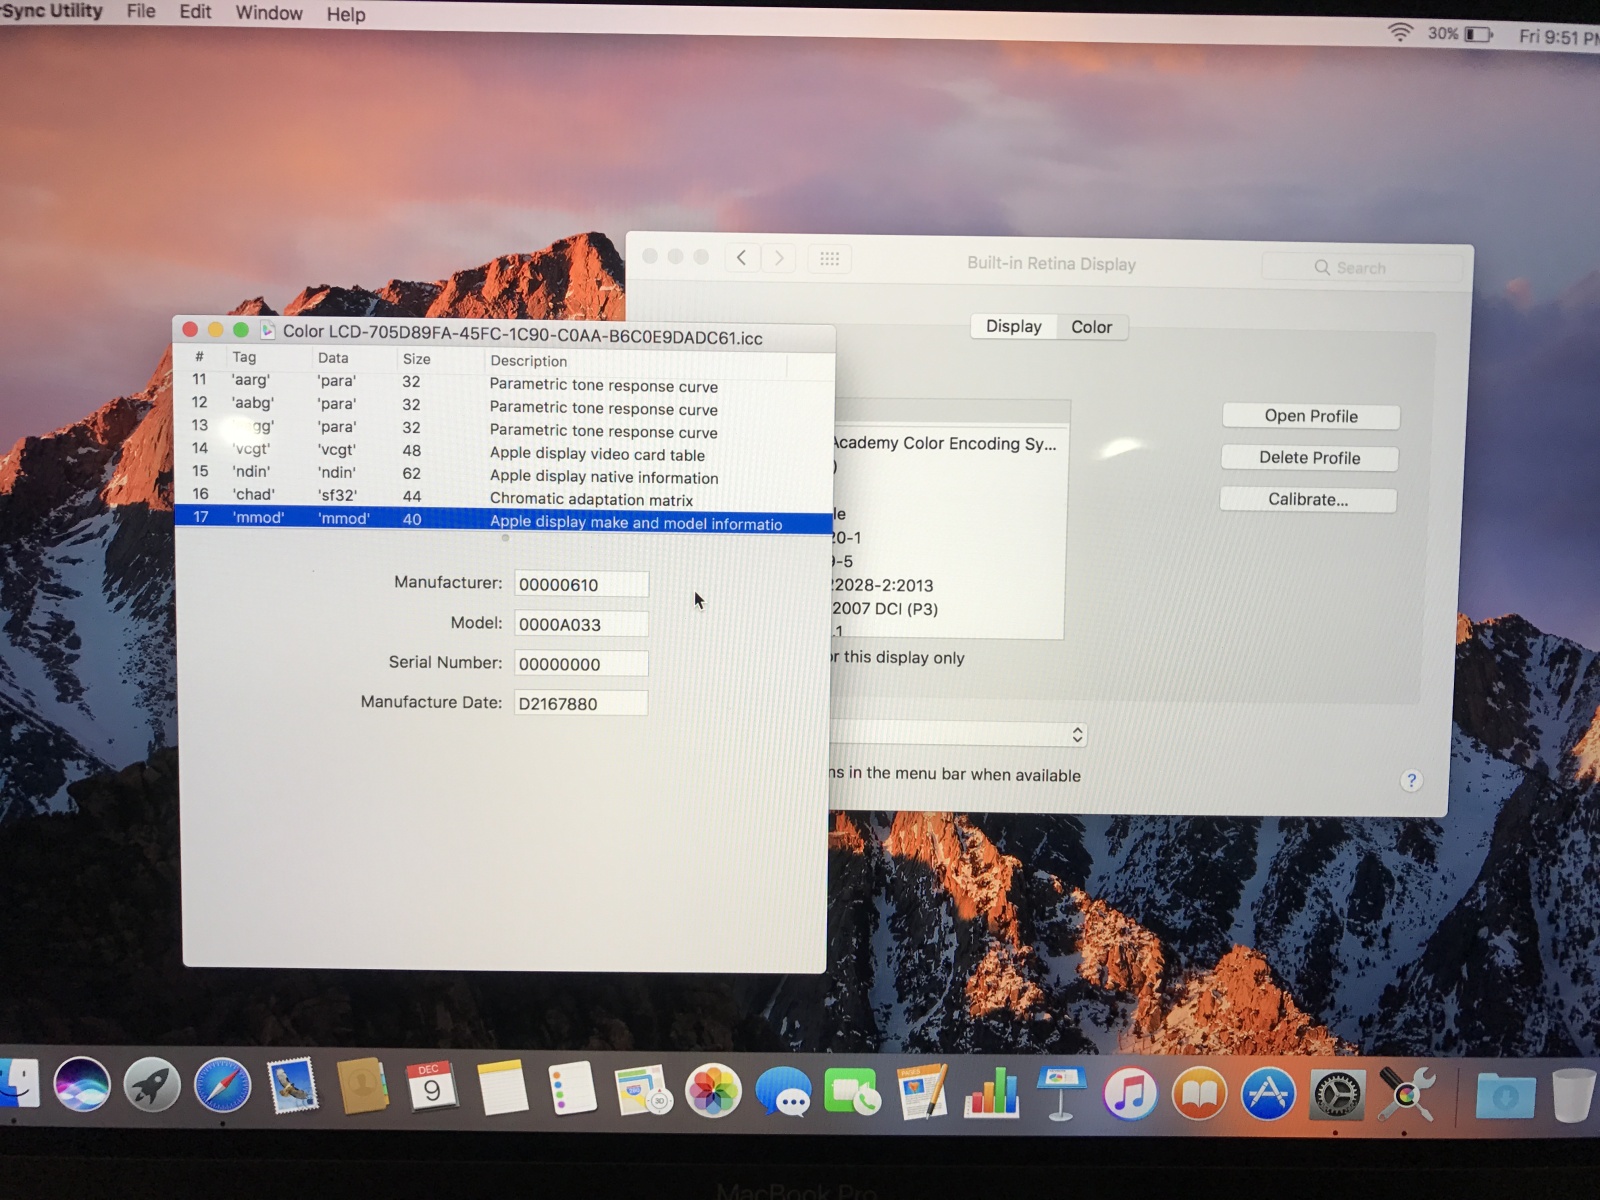The image size is (1600, 1200).
Task: Click Serial Number field 00000000
Action: coord(581,664)
